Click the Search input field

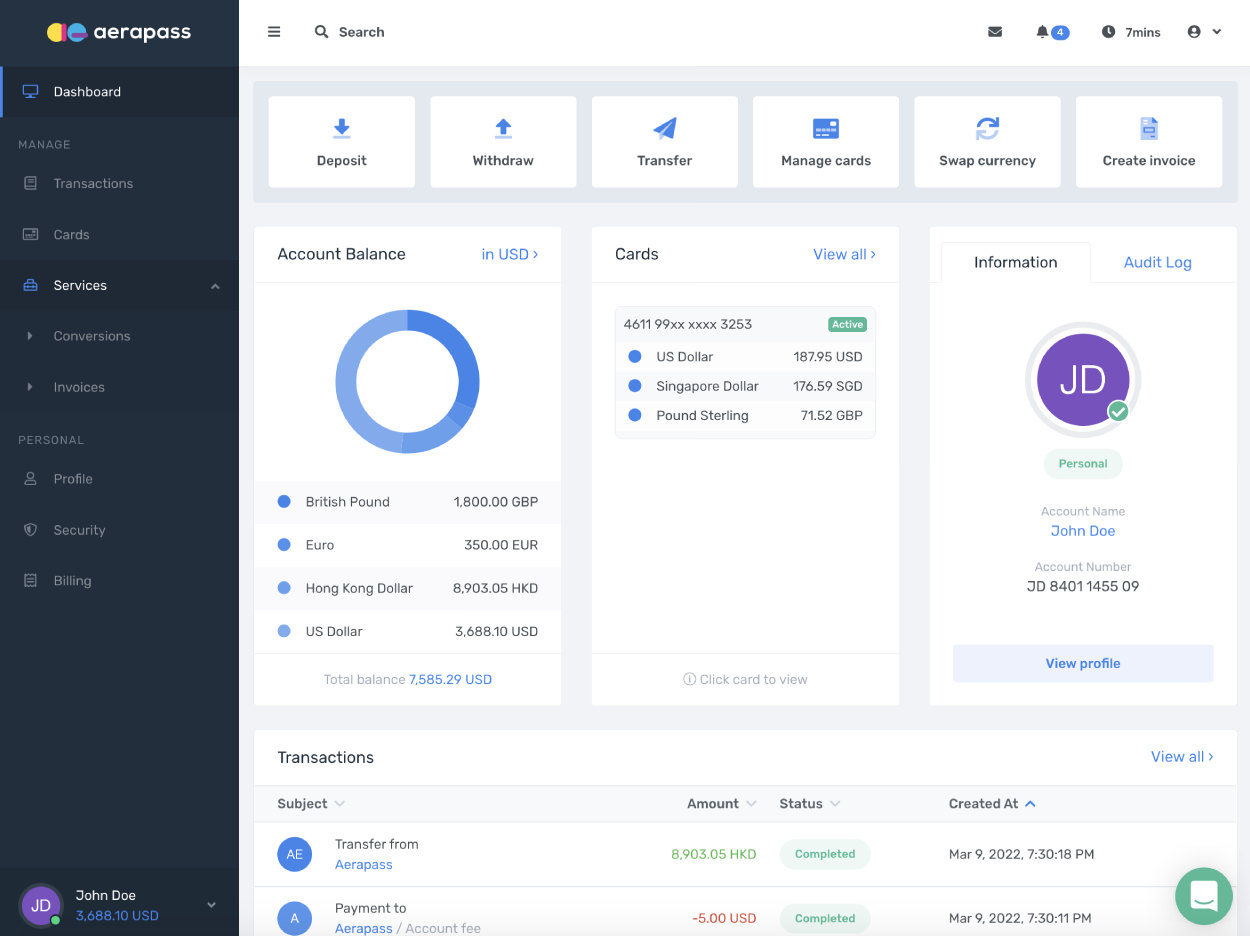361,32
